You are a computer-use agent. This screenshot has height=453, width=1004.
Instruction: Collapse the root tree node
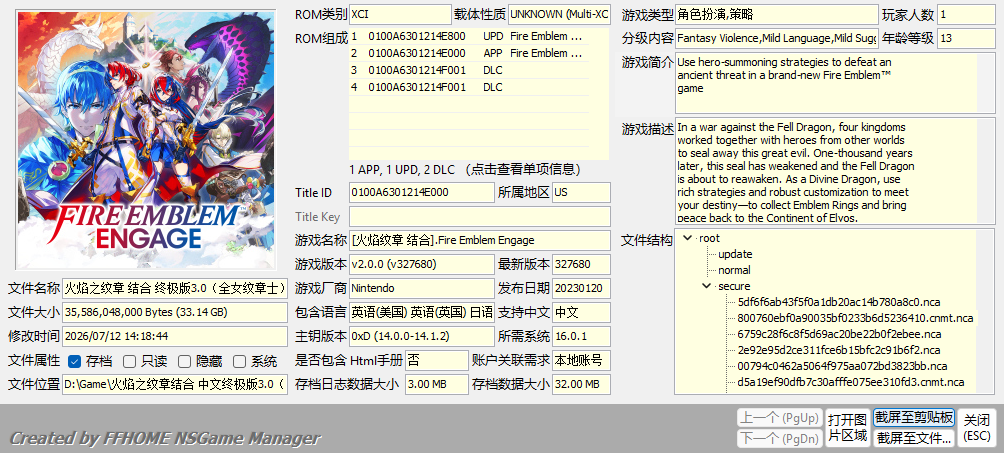[688, 238]
